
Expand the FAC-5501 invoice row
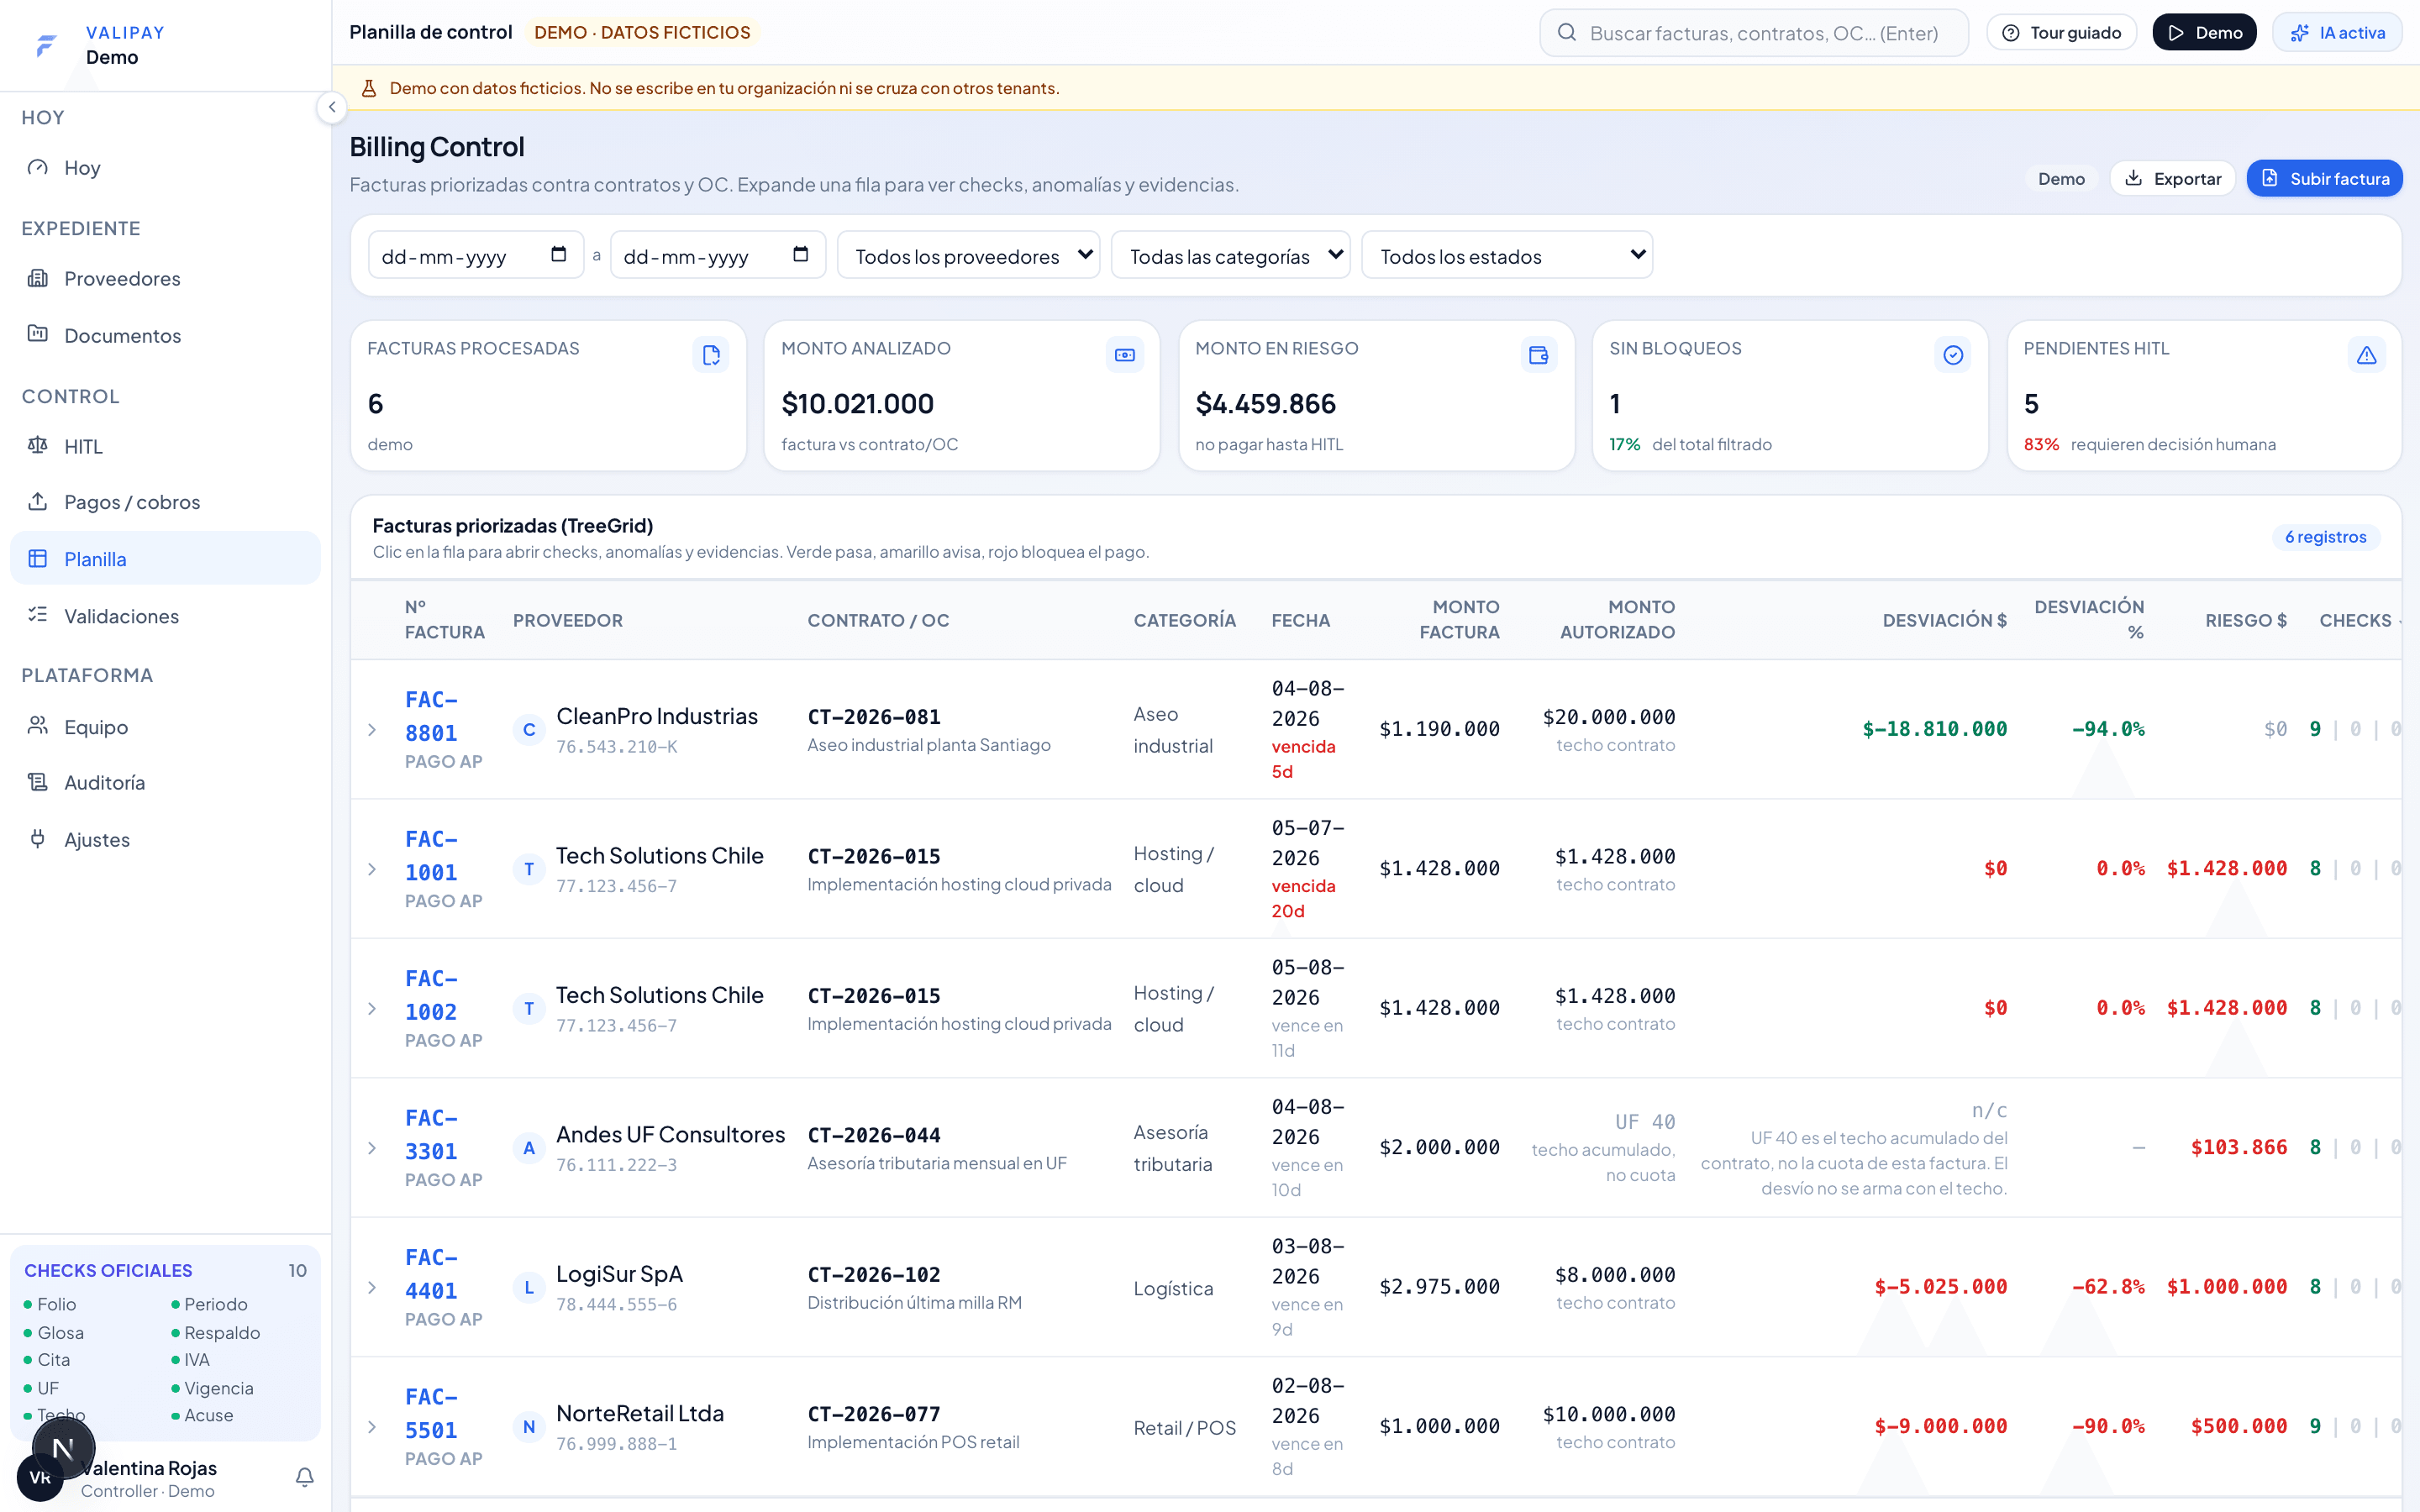tap(372, 1427)
